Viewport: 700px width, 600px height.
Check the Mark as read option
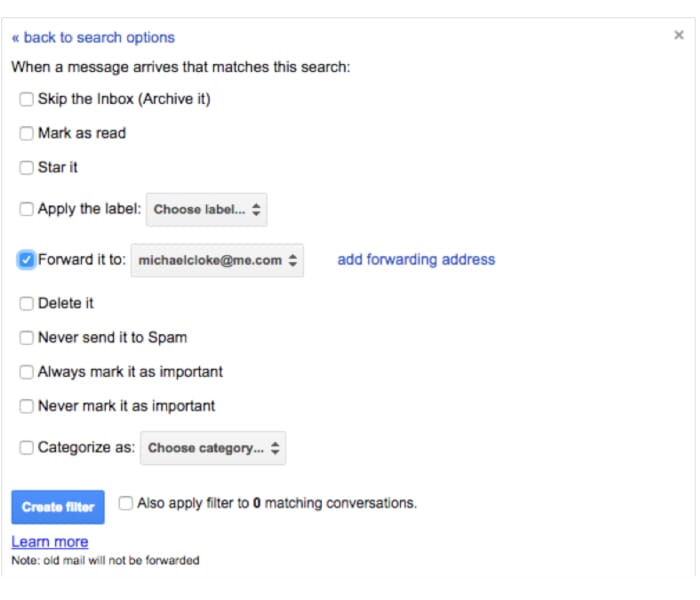[26, 133]
